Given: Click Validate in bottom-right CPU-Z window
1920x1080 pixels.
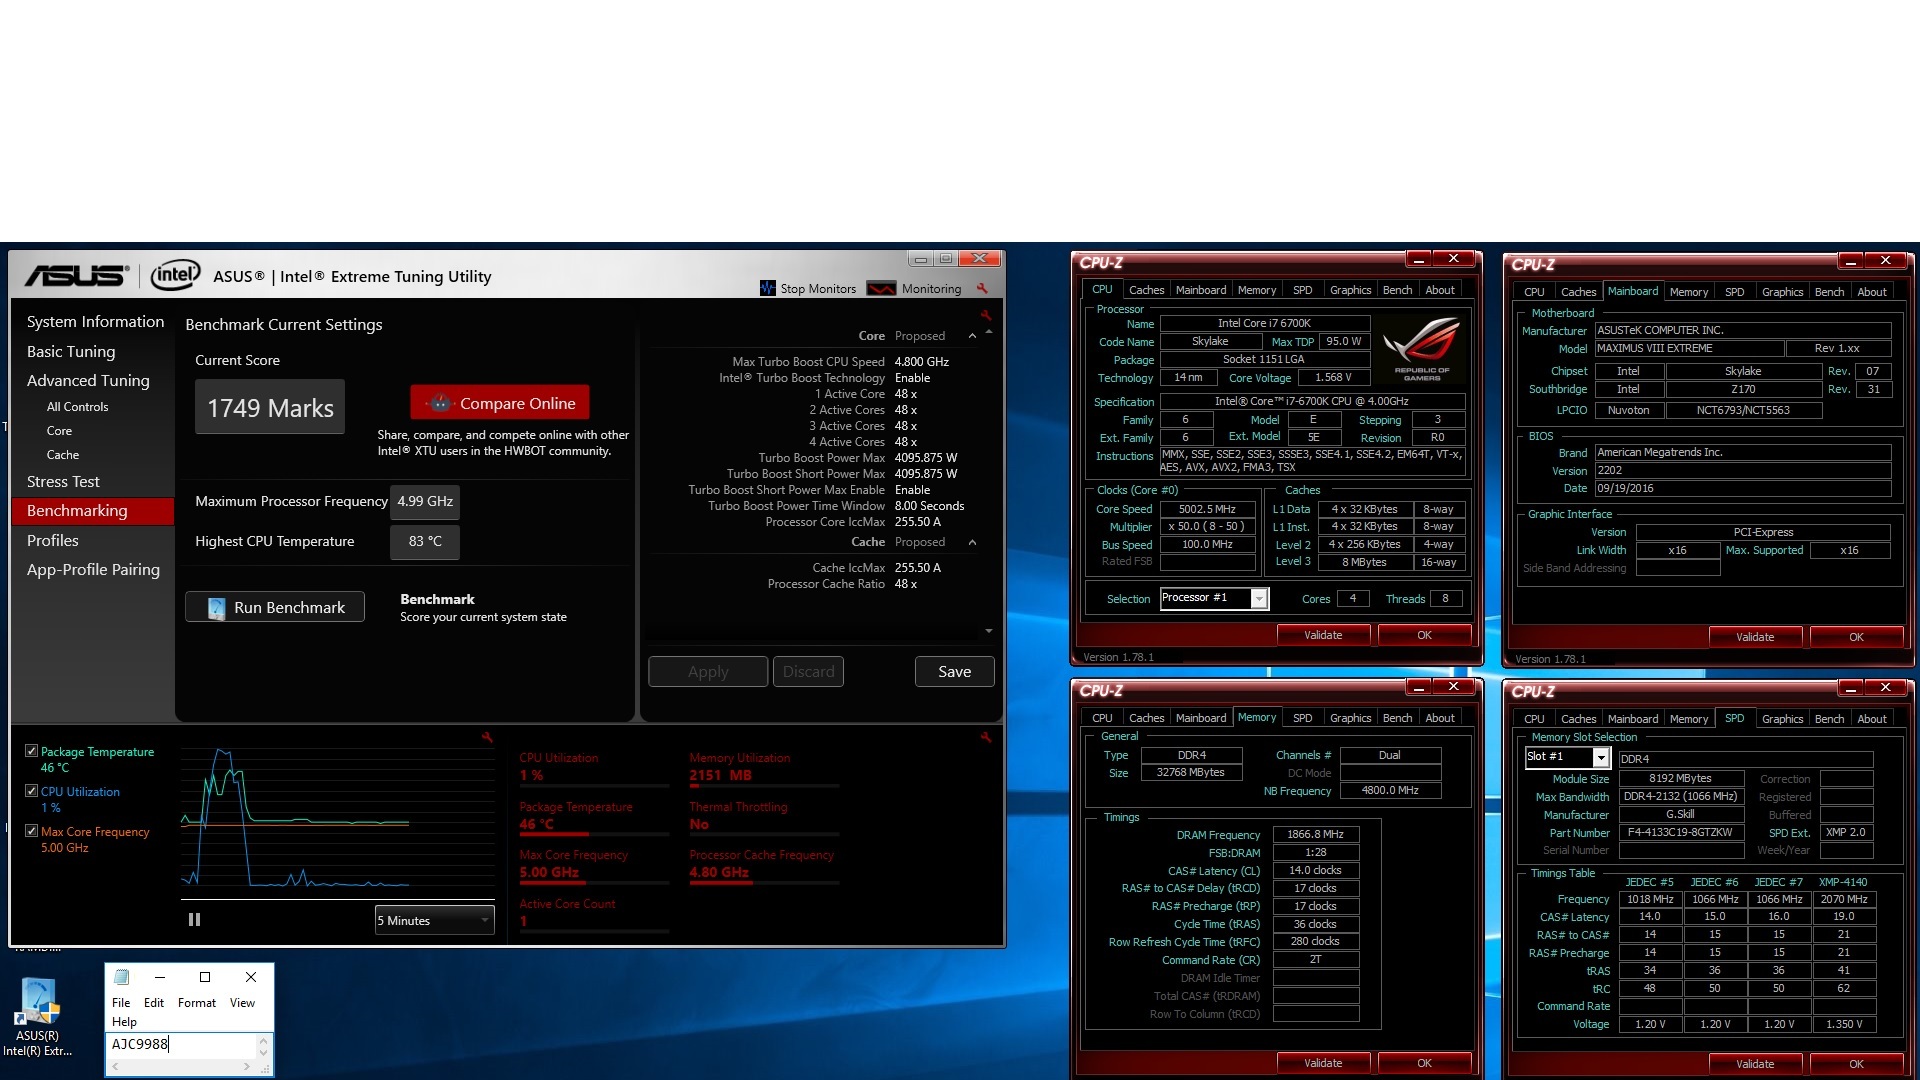Looking at the screenshot, I should coord(1755,1064).
